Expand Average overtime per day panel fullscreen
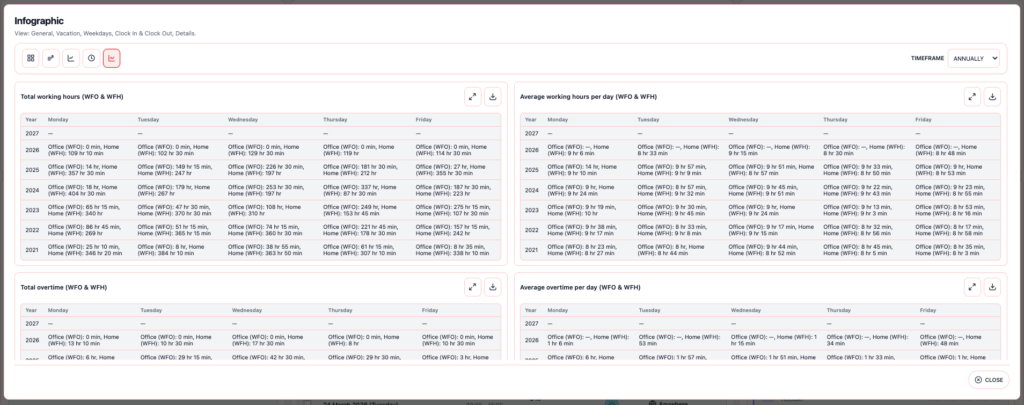Image resolution: width=1024 pixels, height=405 pixels. [972, 287]
